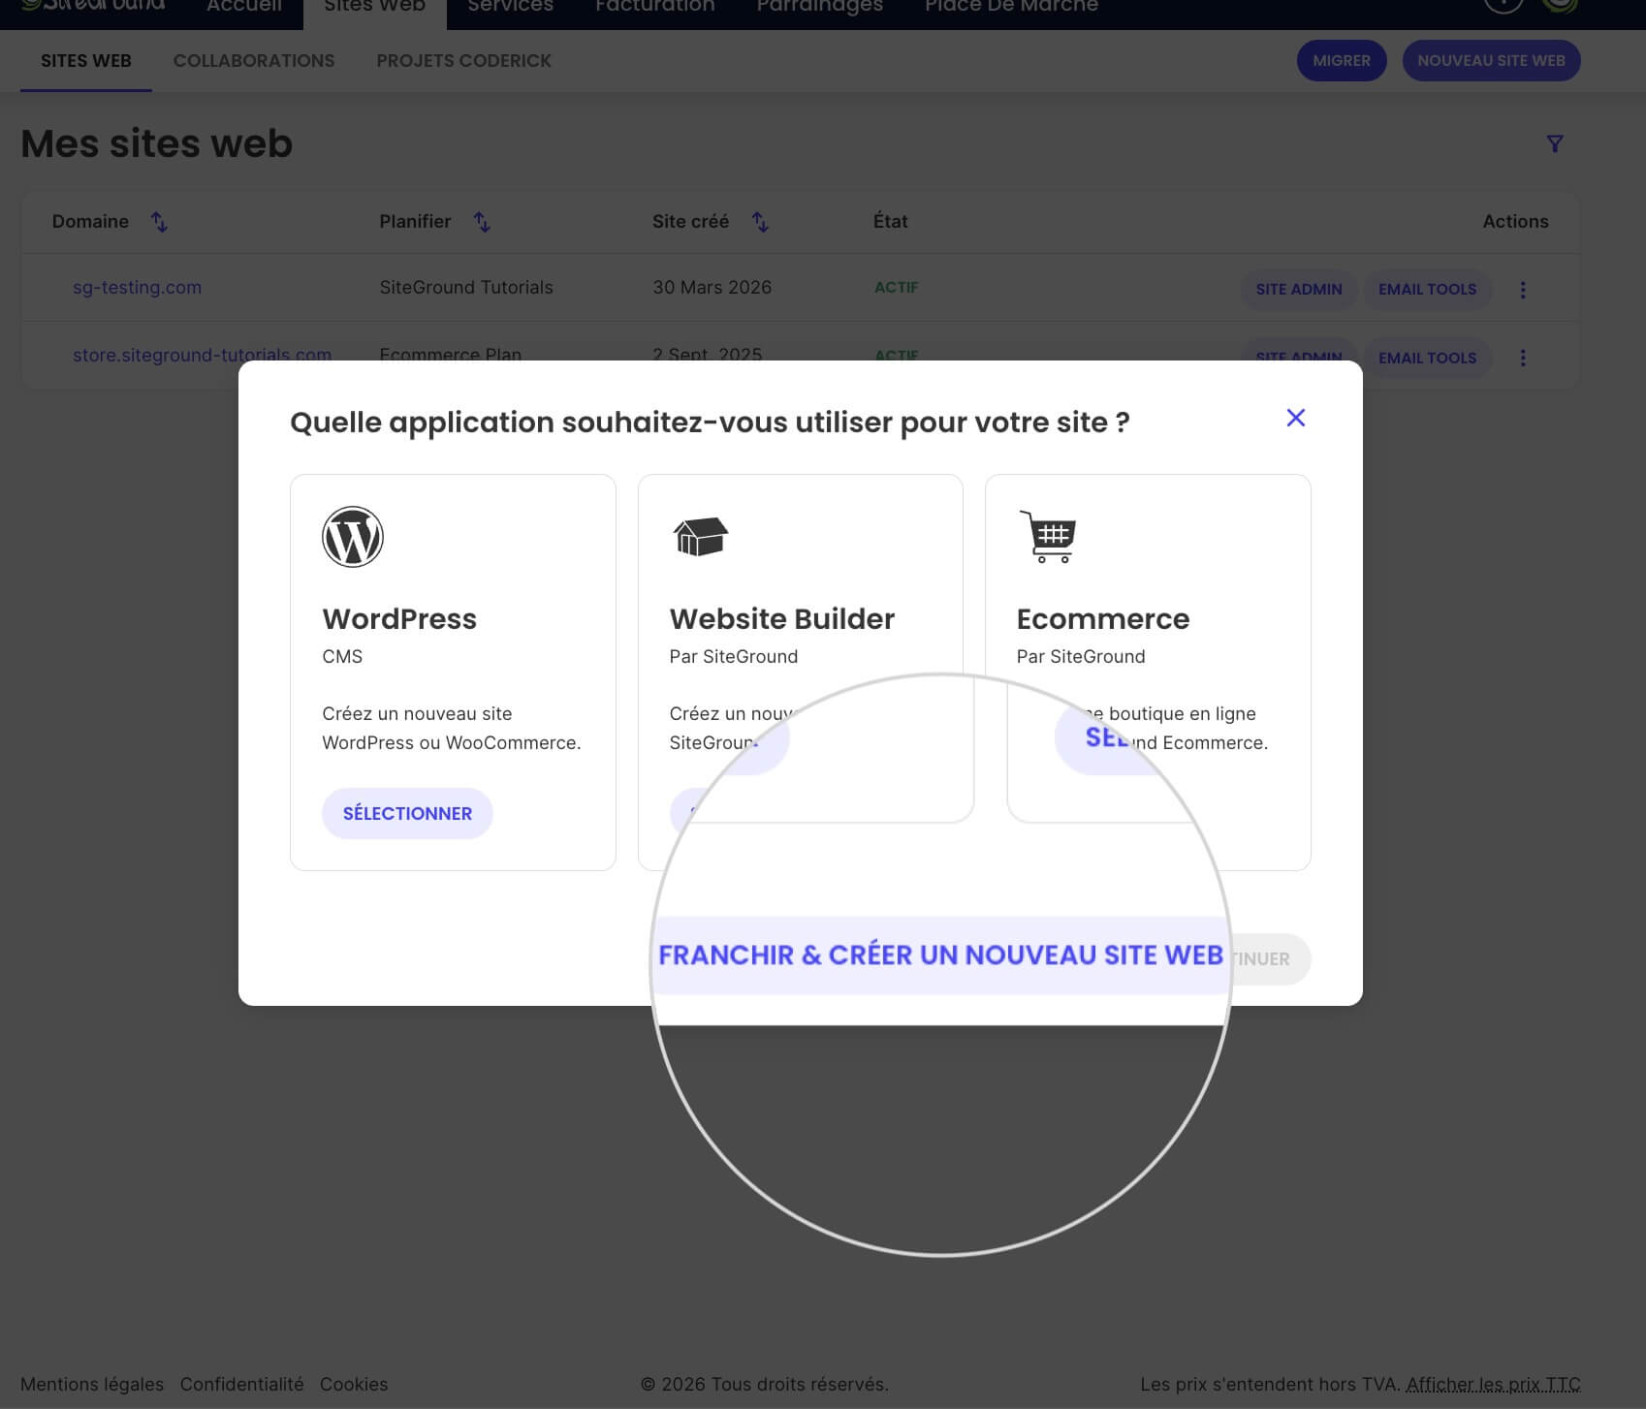The height and width of the screenshot is (1409, 1646).
Task: Switch to the COLLABORATIONS tab
Action: [x=254, y=61]
